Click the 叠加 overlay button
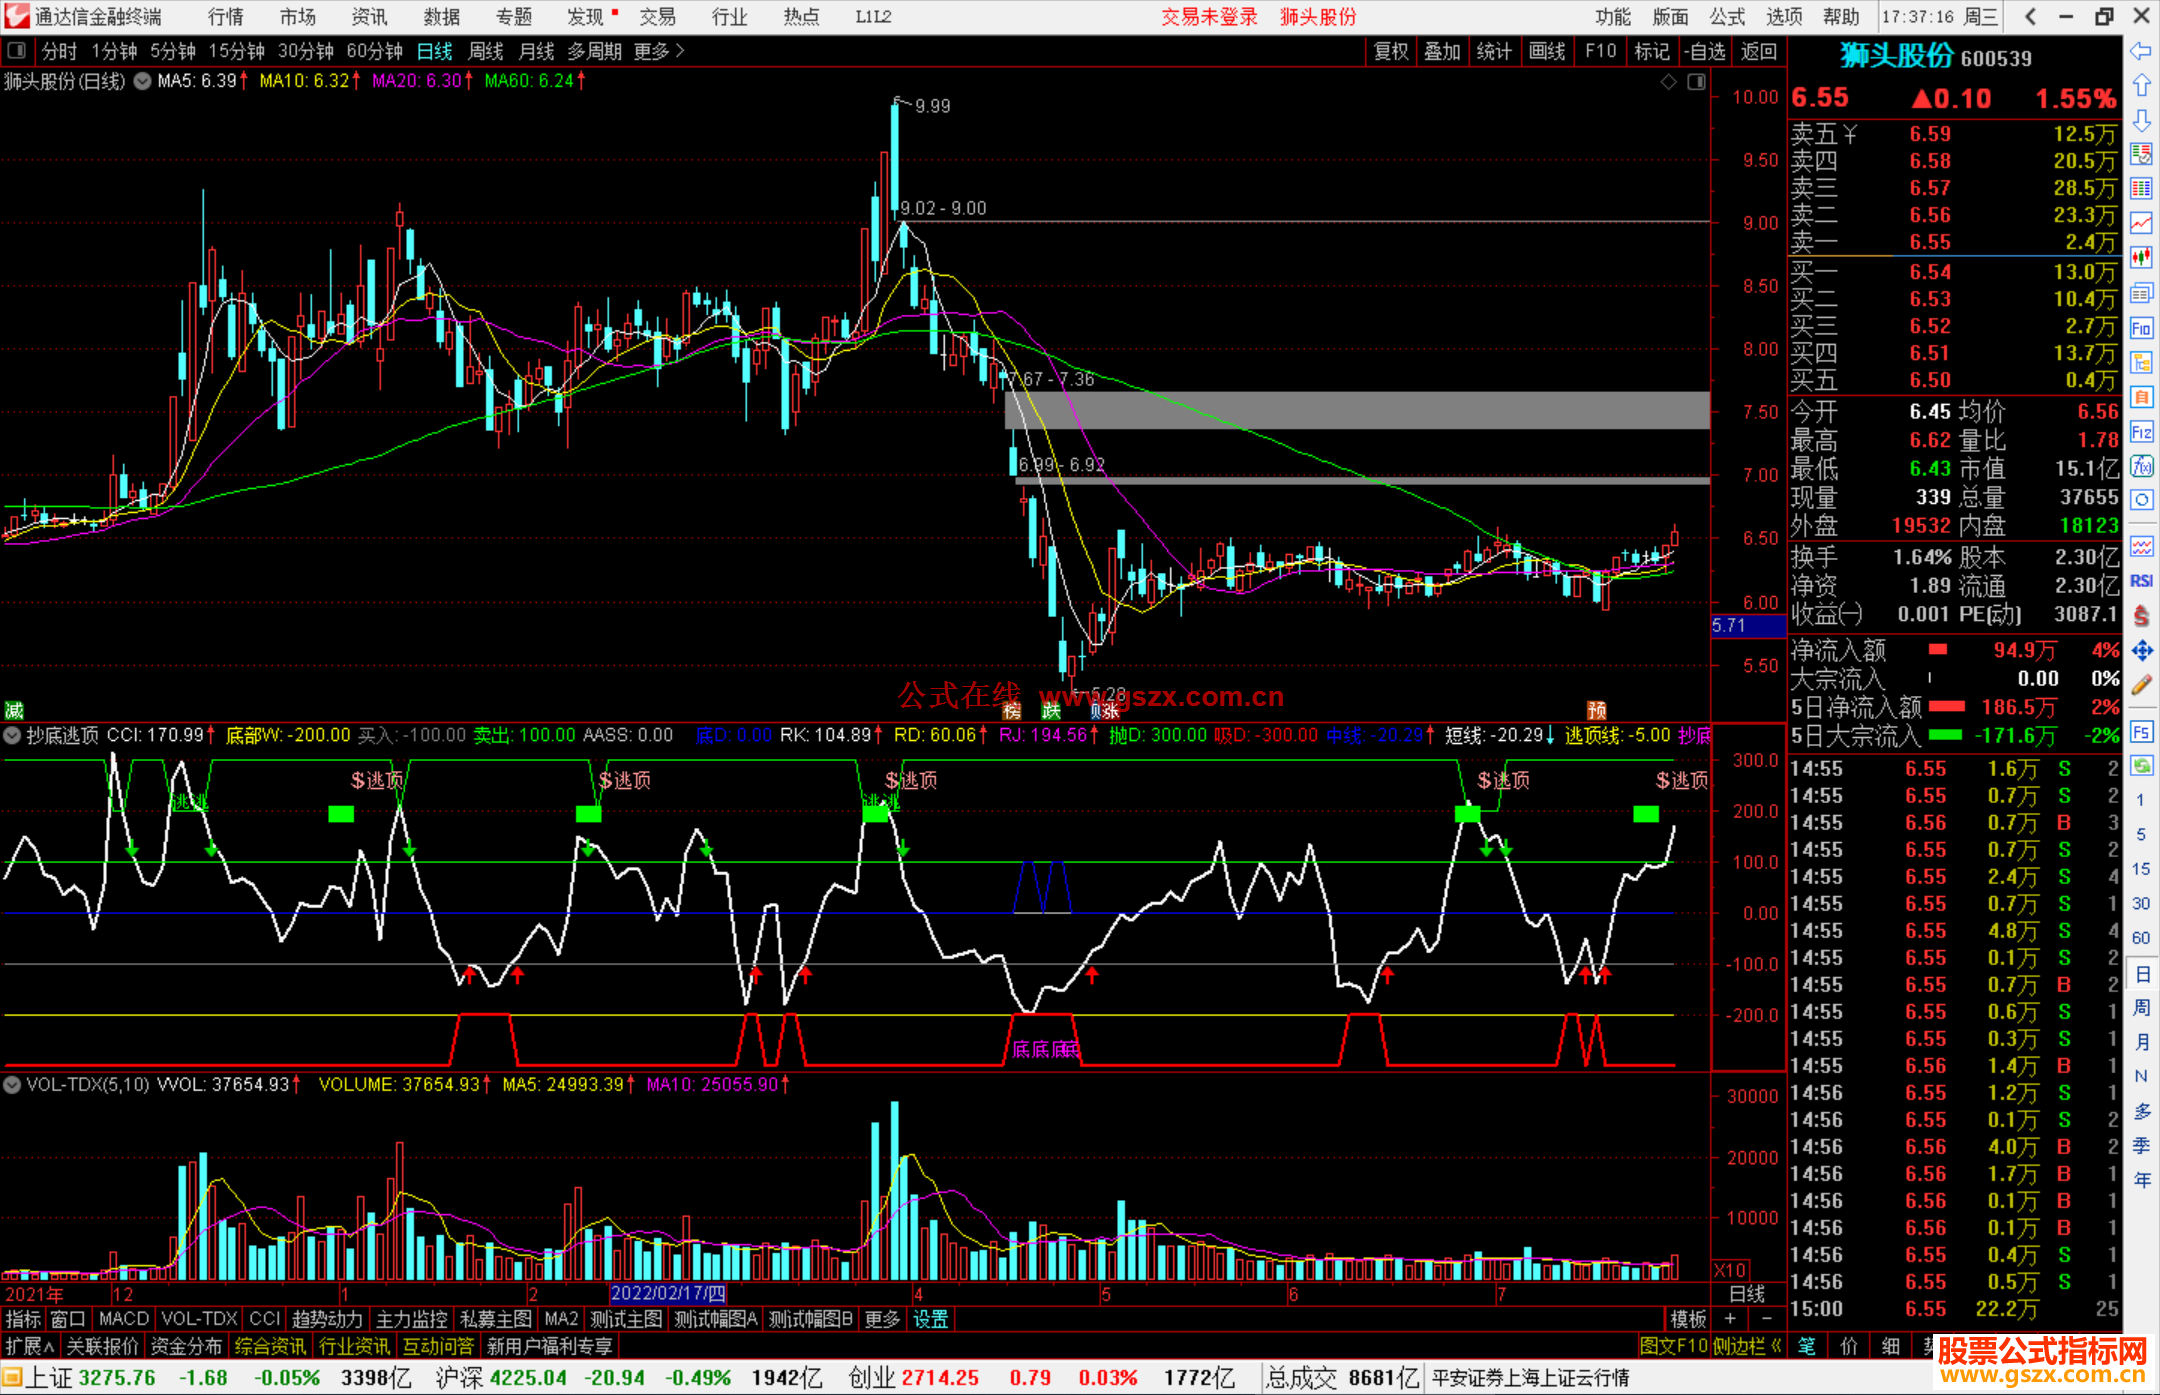This screenshot has width=2160, height=1395. pos(1443,51)
